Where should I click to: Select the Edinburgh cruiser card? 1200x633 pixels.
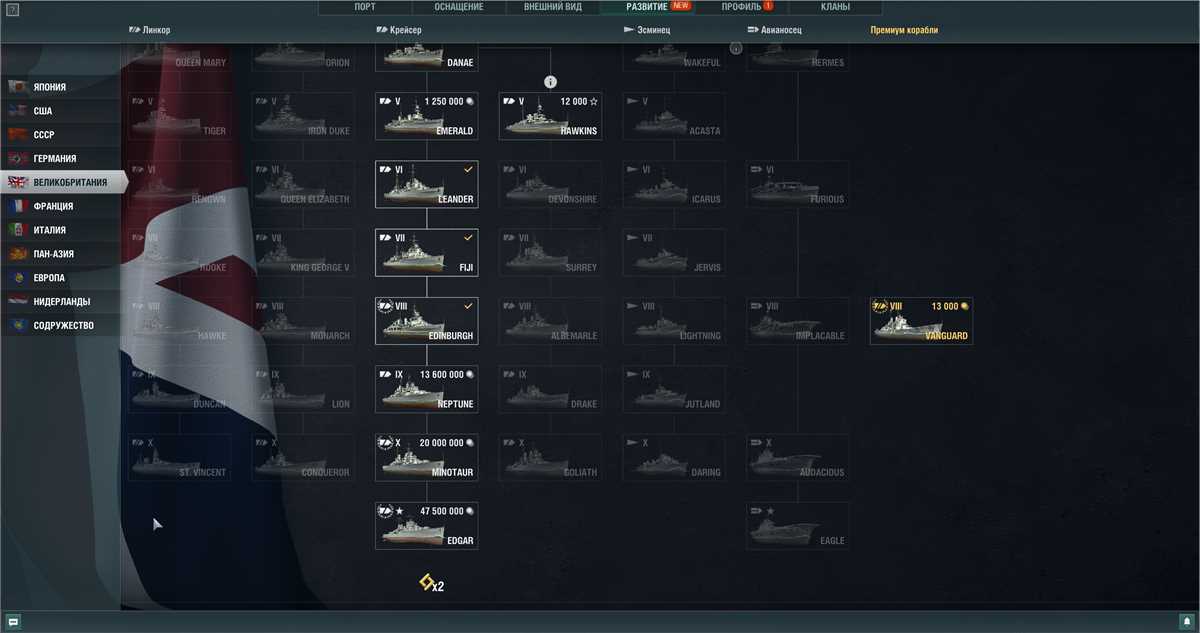(x=426, y=321)
